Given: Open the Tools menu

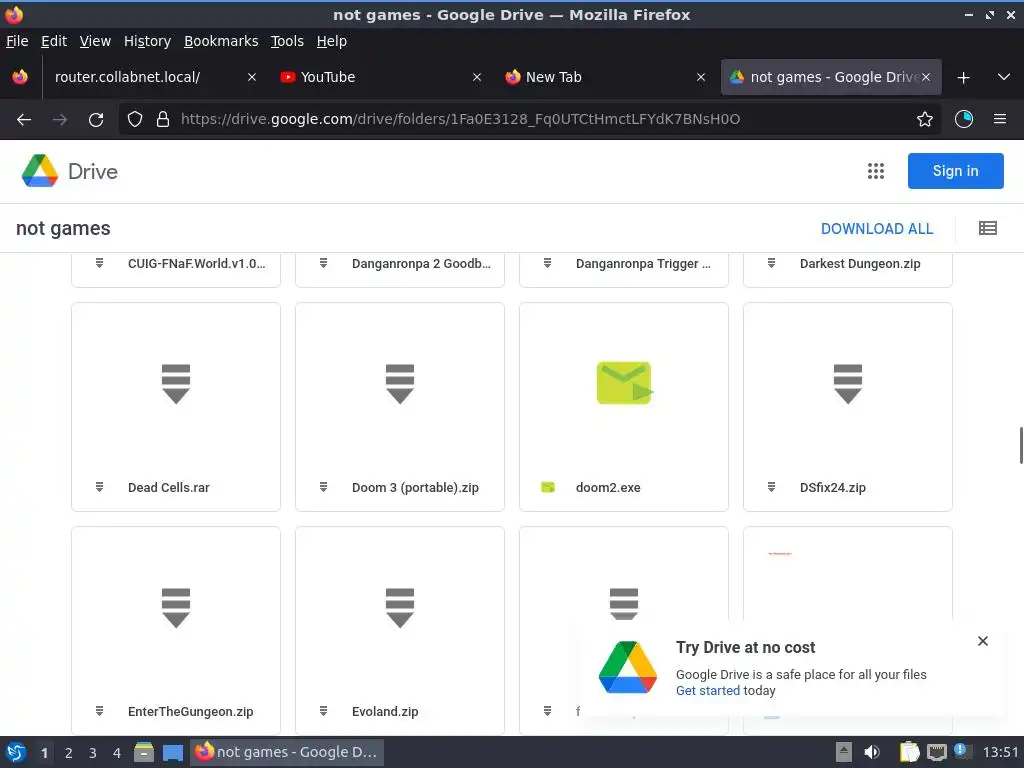Looking at the screenshot, I should (287, 41).
